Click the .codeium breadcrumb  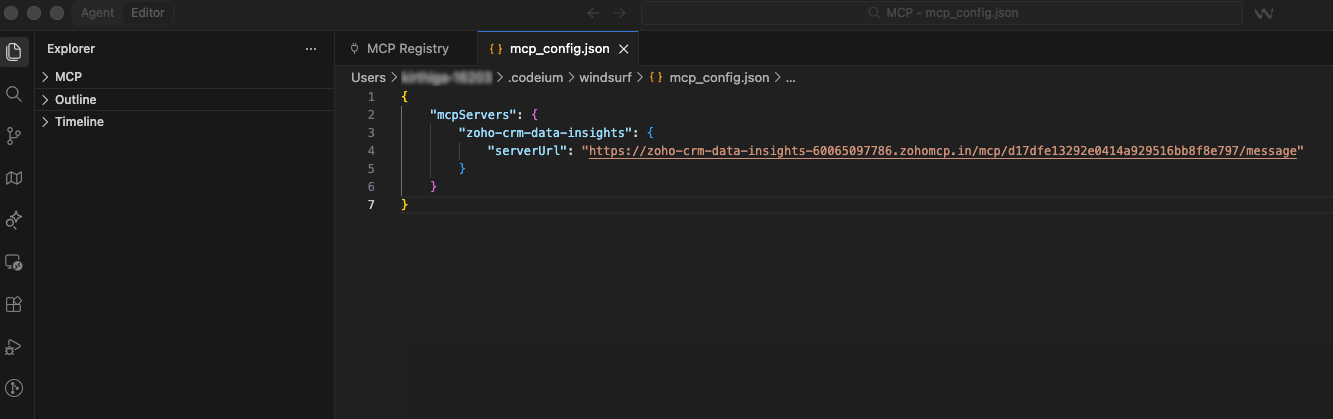point(536,77)
